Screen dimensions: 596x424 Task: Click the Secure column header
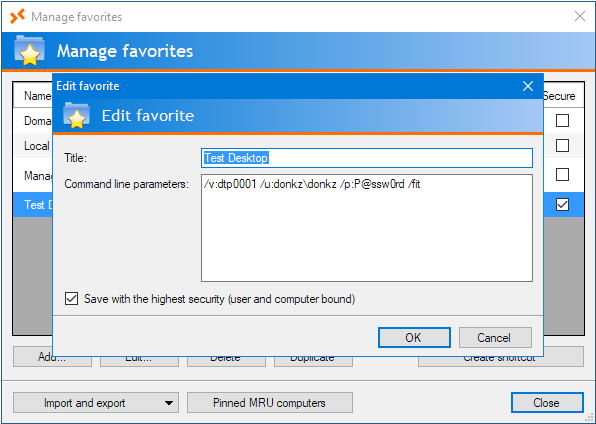(x=559, y=96)
